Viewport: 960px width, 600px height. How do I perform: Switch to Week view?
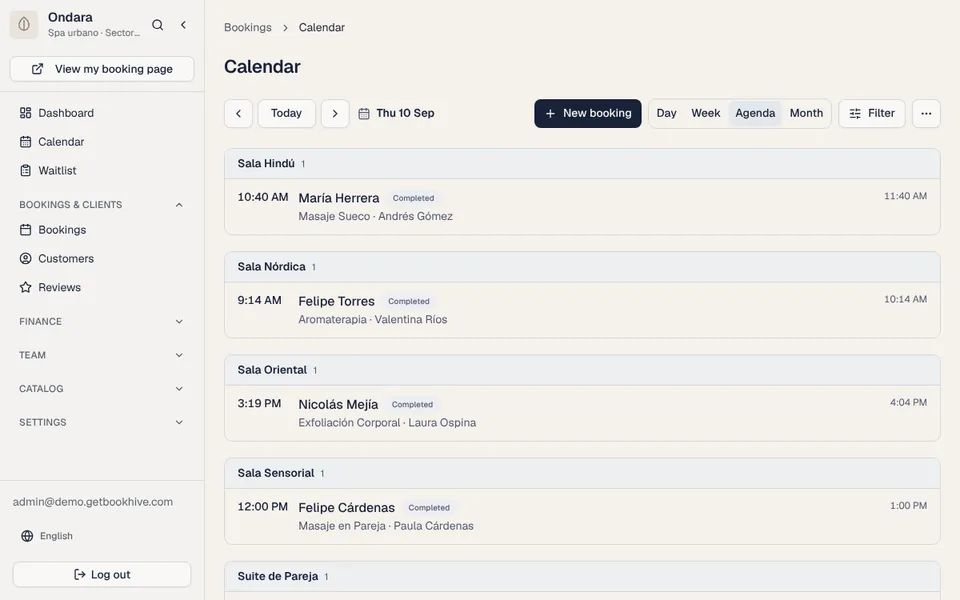tap(705, 113)
